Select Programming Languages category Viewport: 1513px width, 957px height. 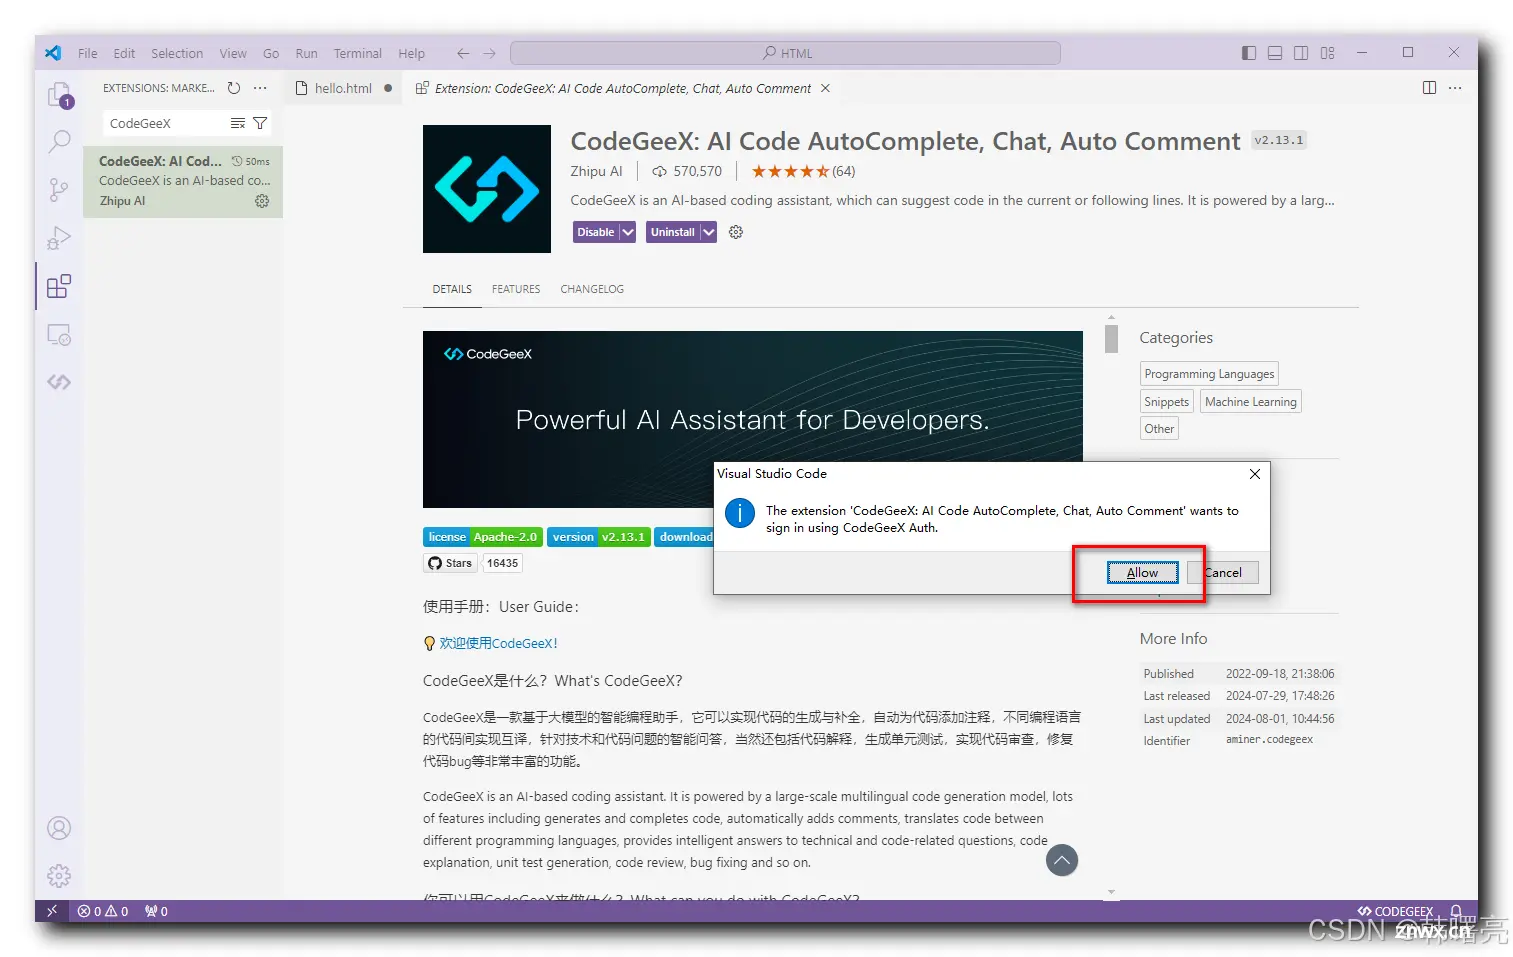[x=1209, y=374]
